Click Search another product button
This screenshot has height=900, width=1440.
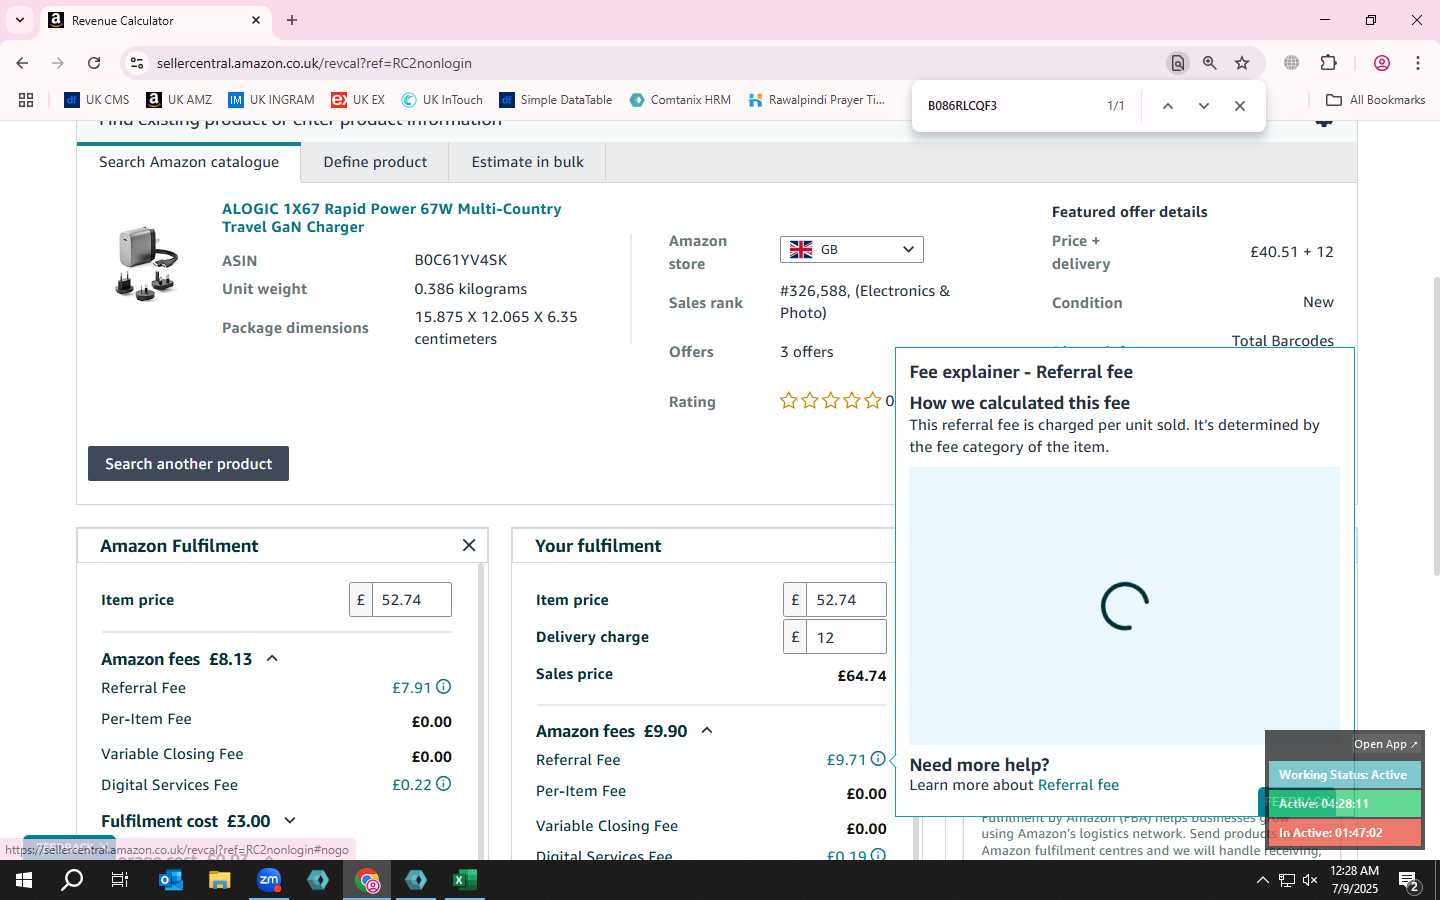tap(188, 464)
